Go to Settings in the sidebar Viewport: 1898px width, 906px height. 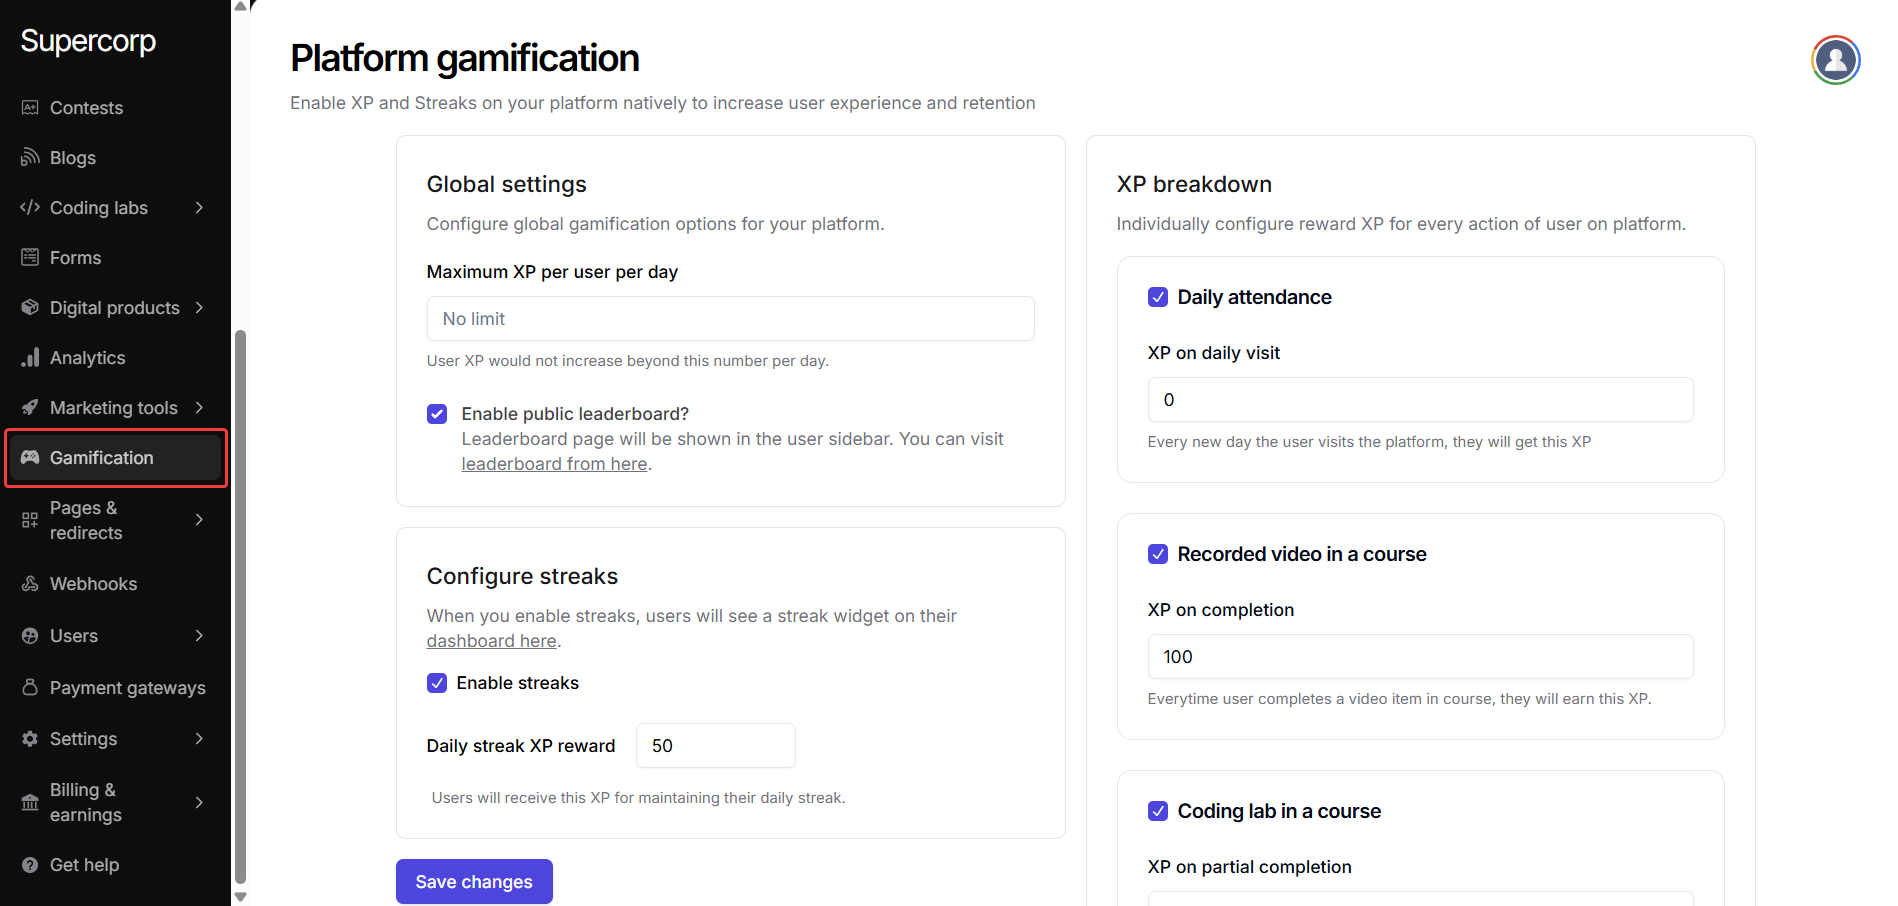(x=84, y=739)
